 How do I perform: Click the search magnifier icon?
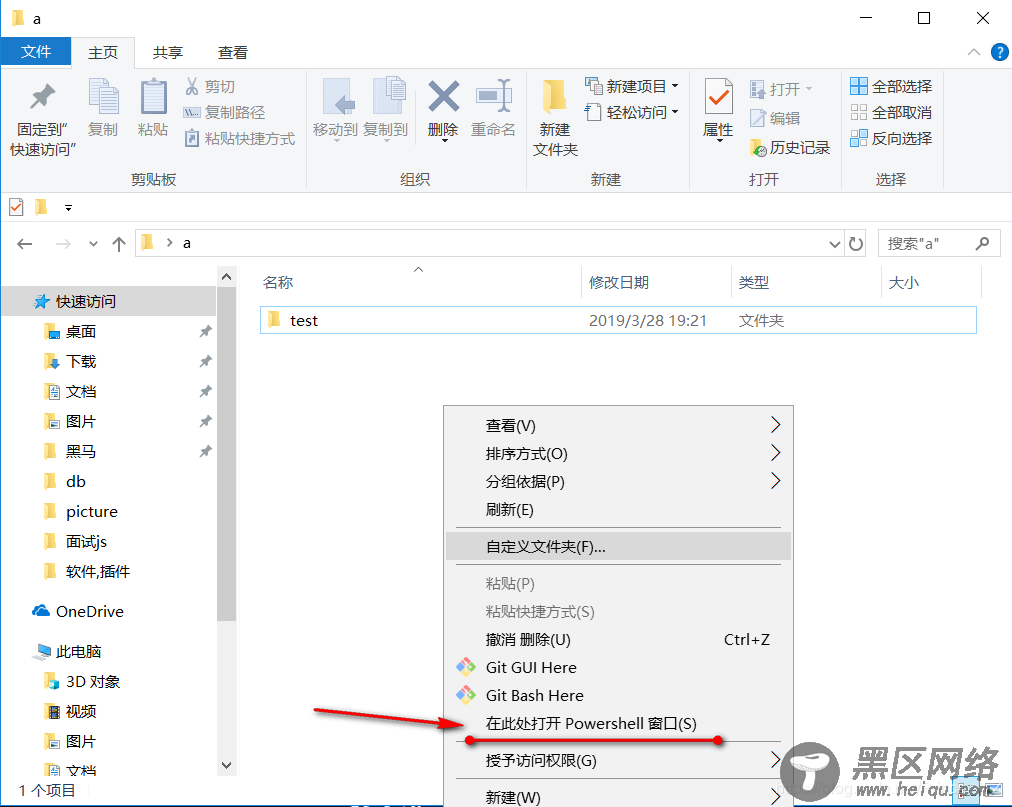pyautogui.click(x=982, y=243)
